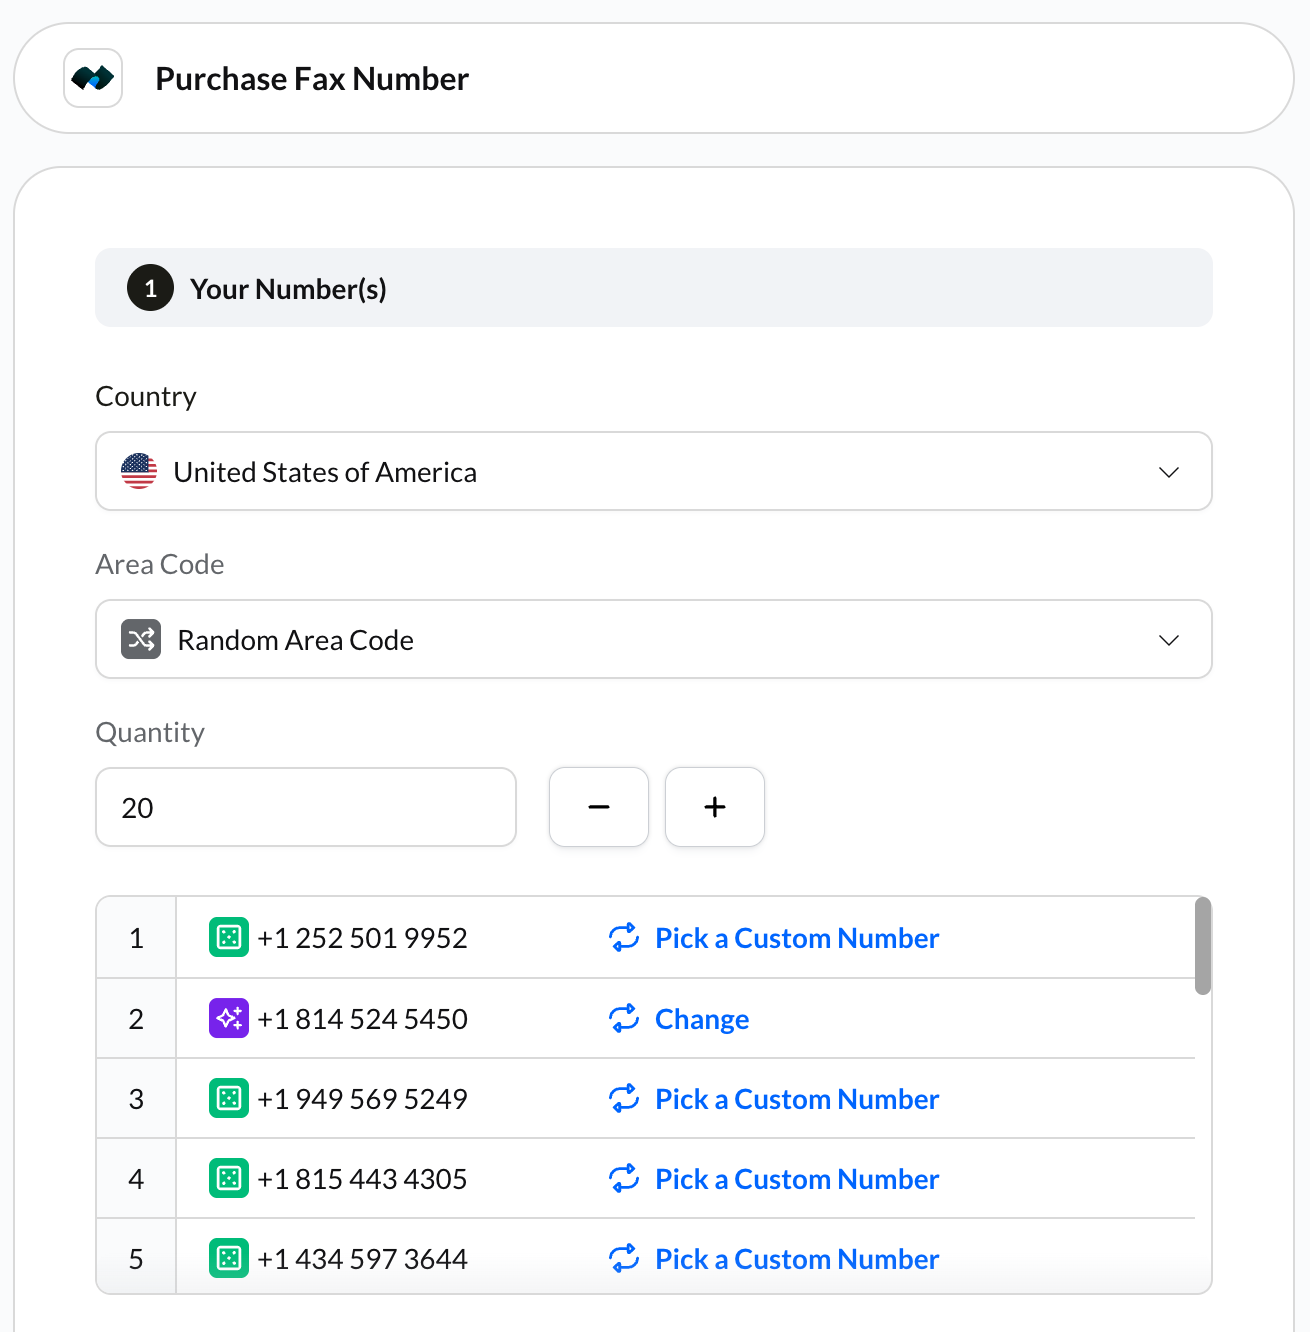Click the Purchase Fax Number app logo icon
1310x1332 pixels.
coord(92,77)
